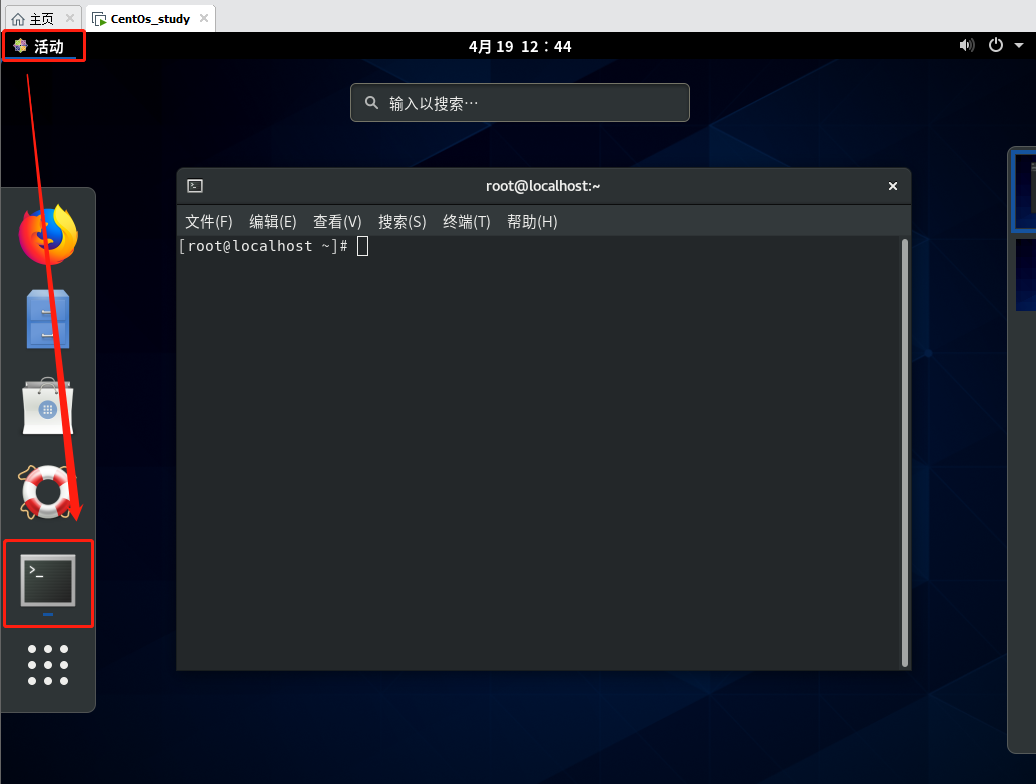Open the clock date menu
Image resolution: width=1036 pixels, height=784 pixels.
point(520,46)
